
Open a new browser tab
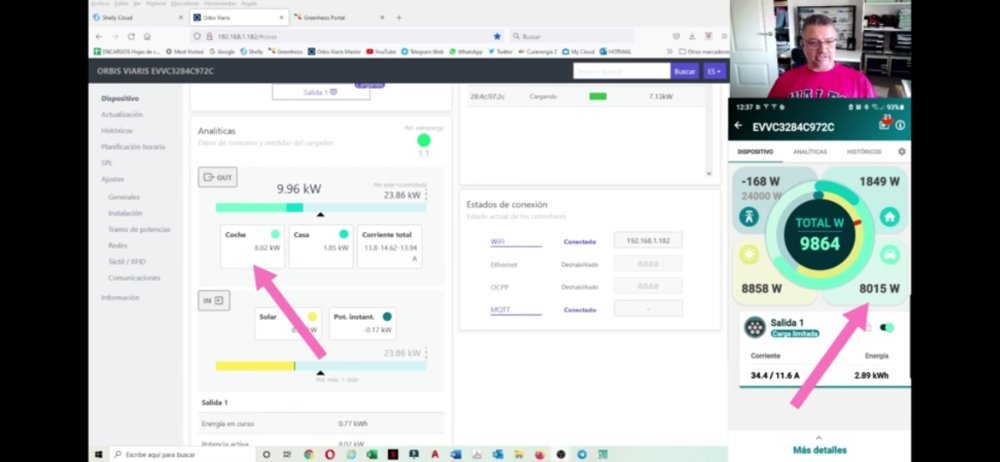399,18
